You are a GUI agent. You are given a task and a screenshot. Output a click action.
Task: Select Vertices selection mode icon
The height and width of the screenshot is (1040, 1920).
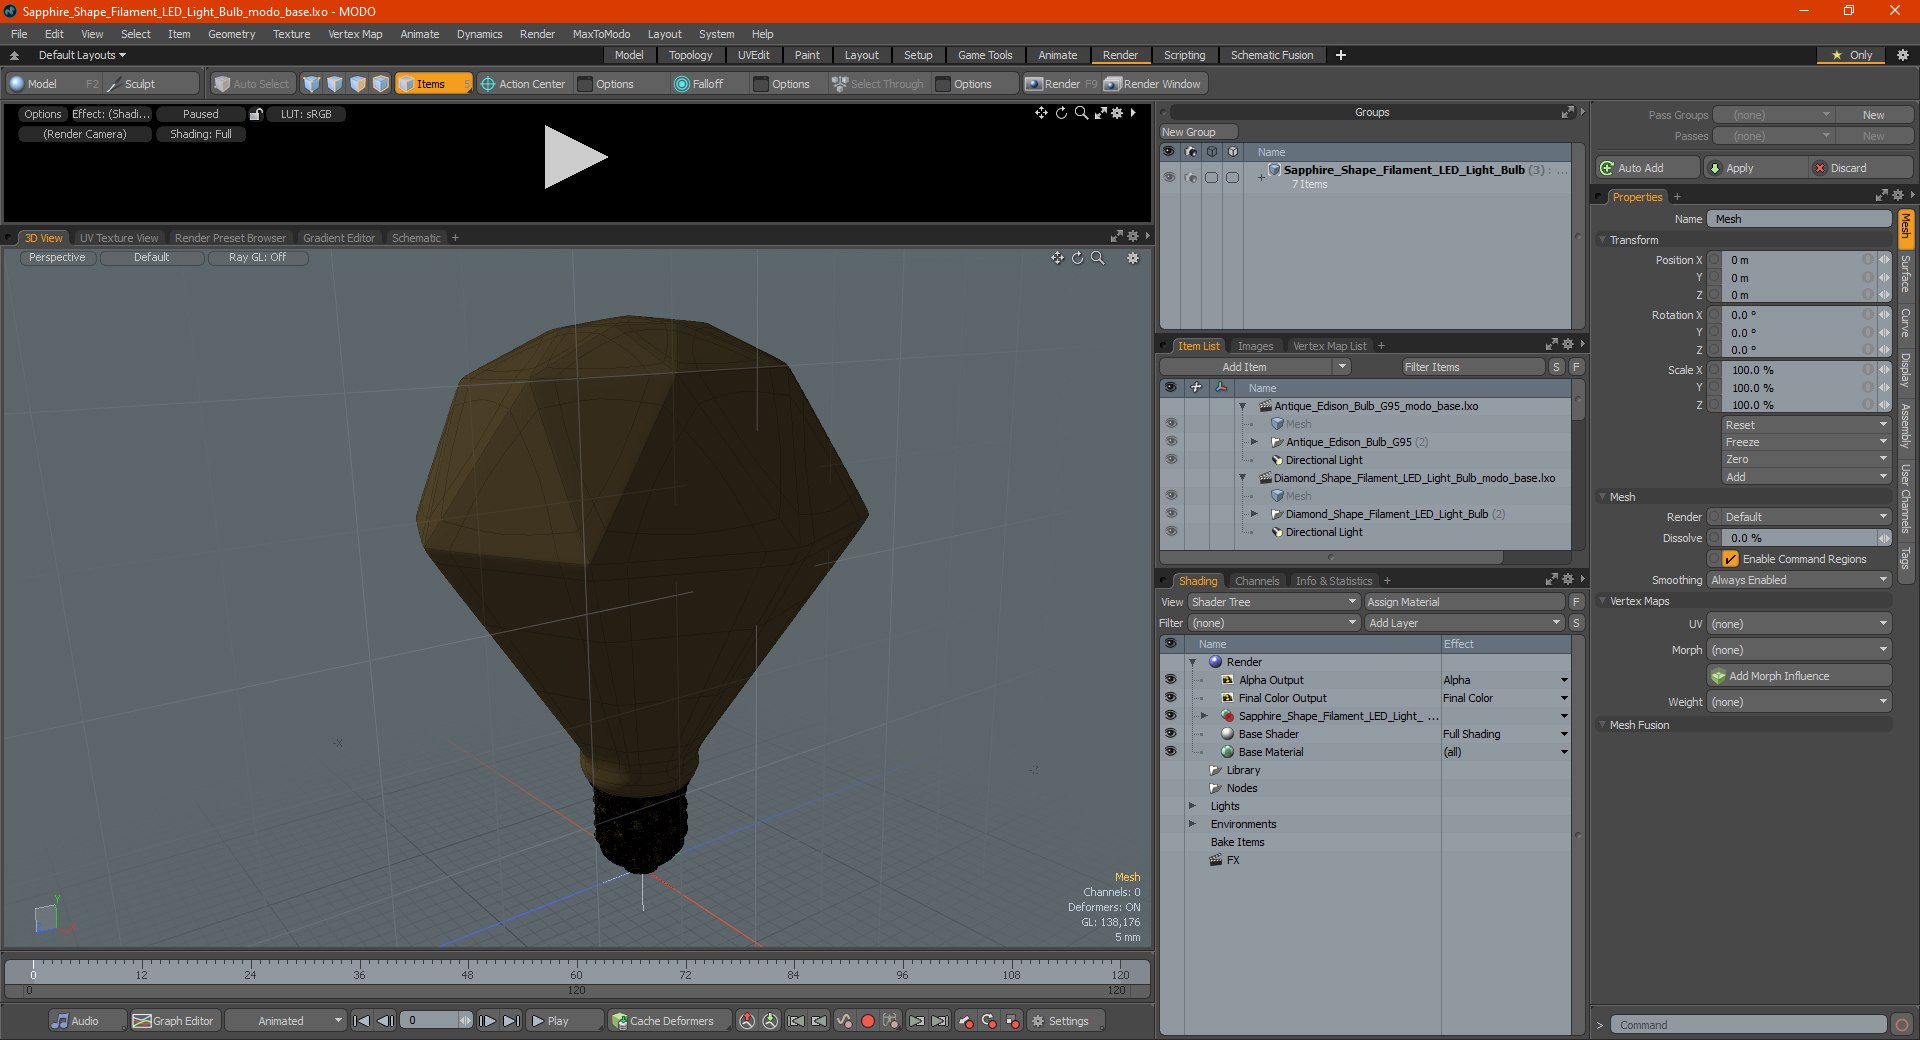311,84
